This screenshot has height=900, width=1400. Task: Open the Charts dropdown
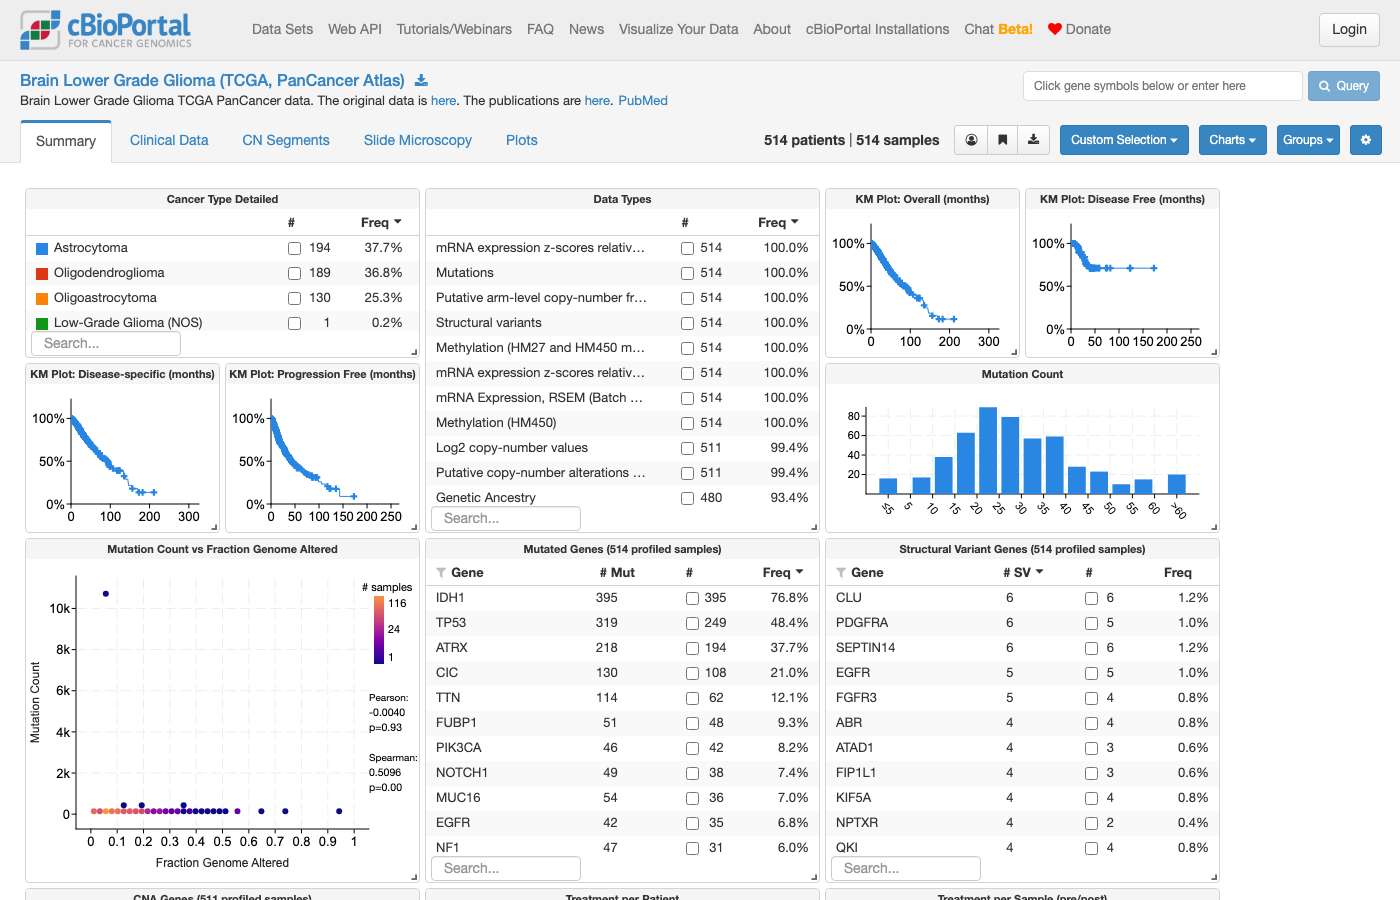(x=1233, y=140)
